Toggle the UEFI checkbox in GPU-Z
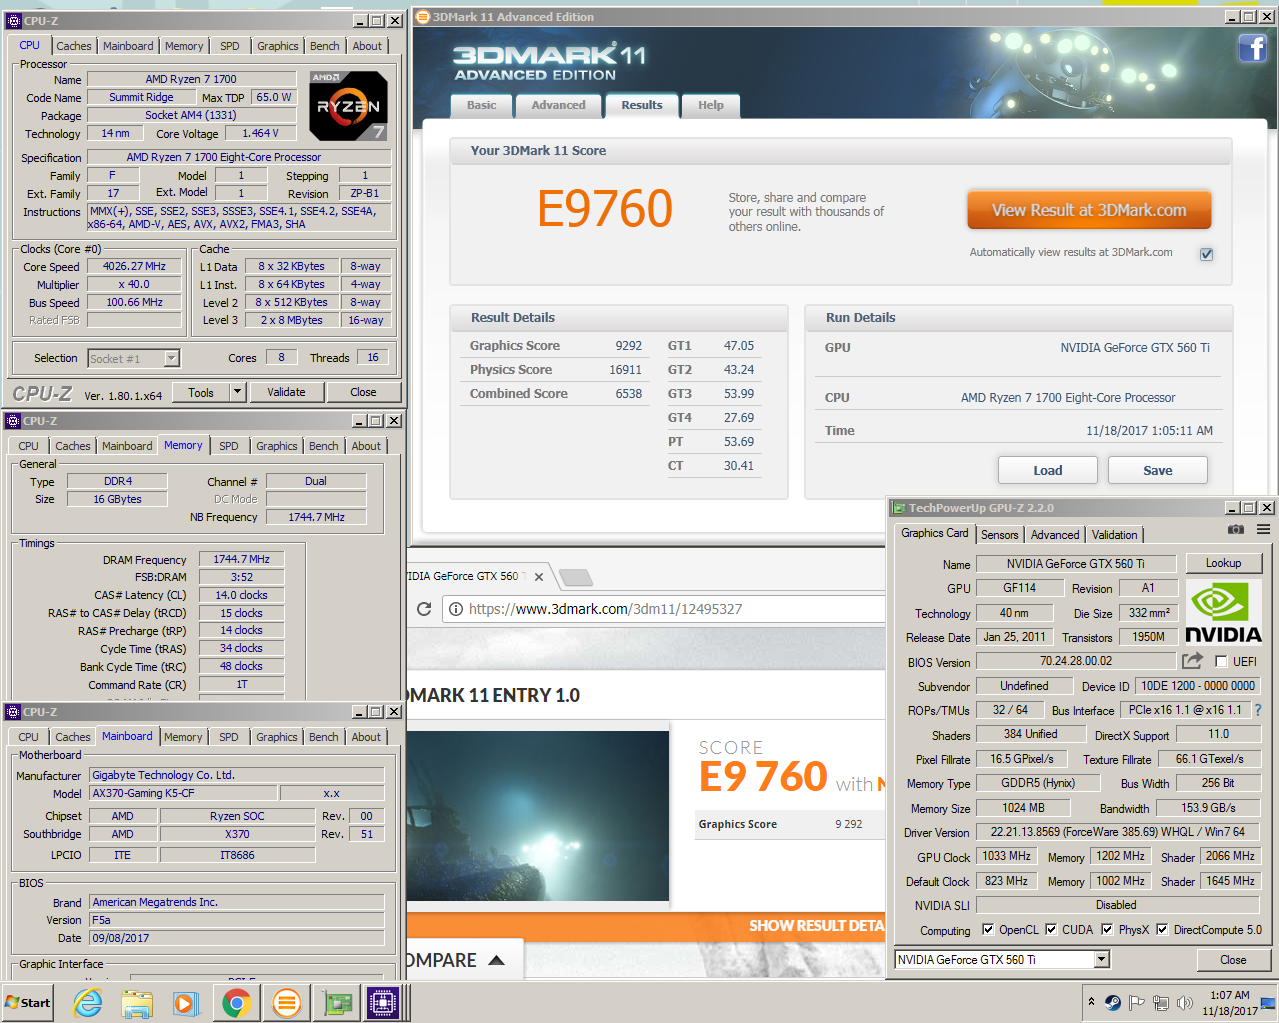This screenshot has height=1023, width=1279. (x=1221, y=661)
